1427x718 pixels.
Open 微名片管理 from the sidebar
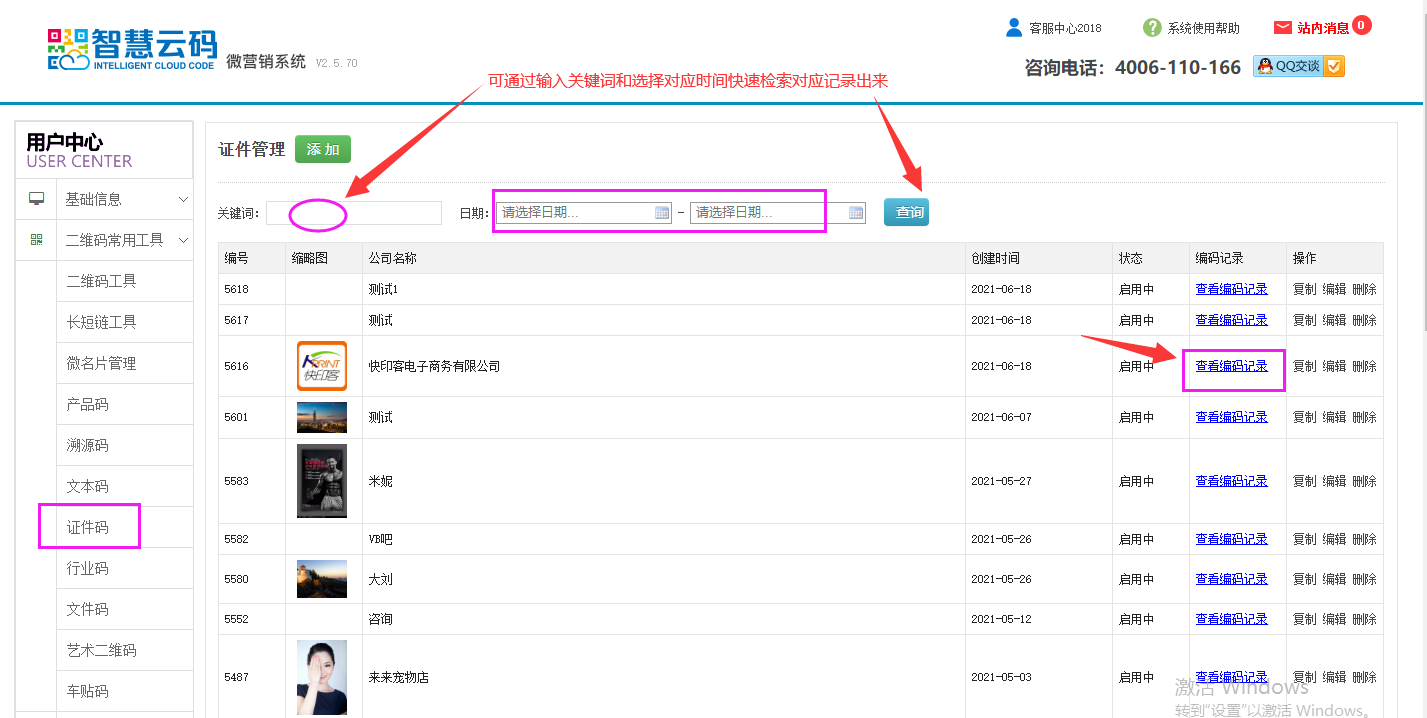tap(101, 363)
